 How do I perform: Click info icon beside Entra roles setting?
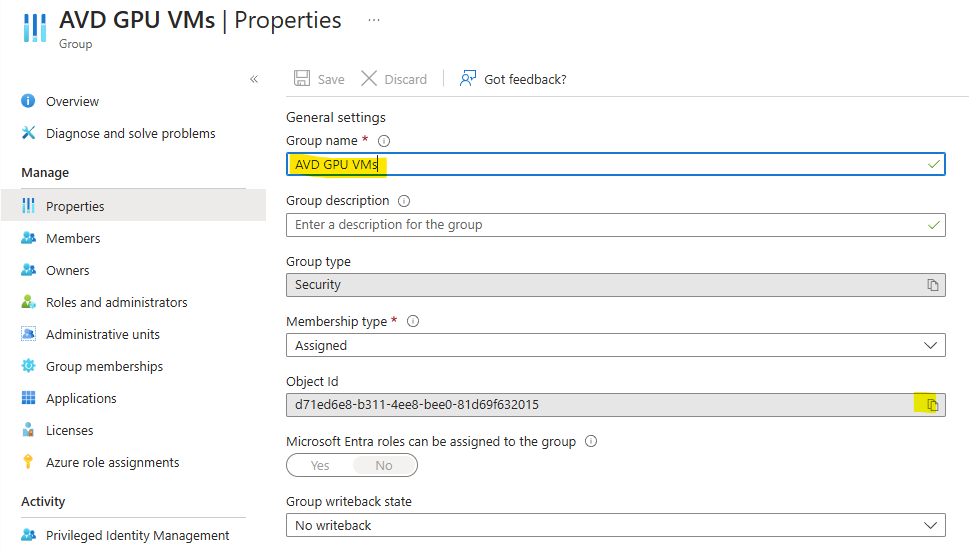click(x=591, y=441)
